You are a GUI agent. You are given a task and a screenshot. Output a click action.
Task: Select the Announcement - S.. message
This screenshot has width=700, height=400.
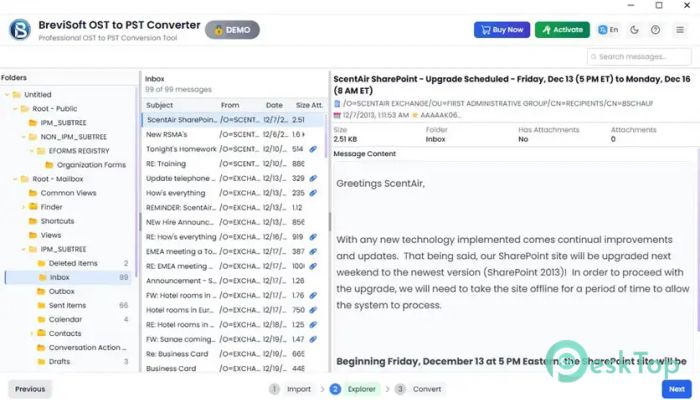pos(233,281)
